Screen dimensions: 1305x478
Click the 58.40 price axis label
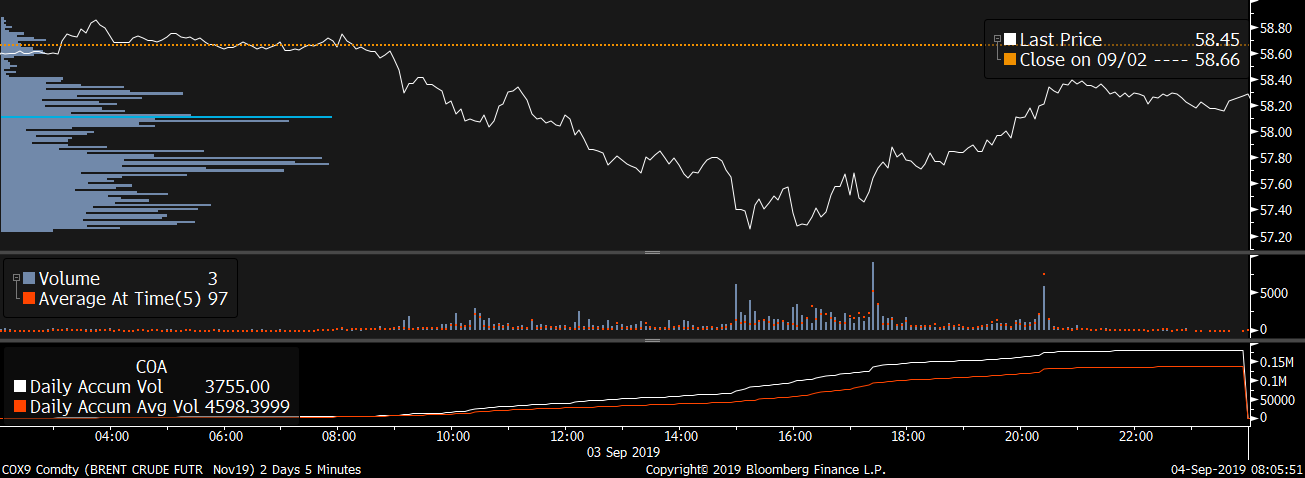coord(1277,79)
